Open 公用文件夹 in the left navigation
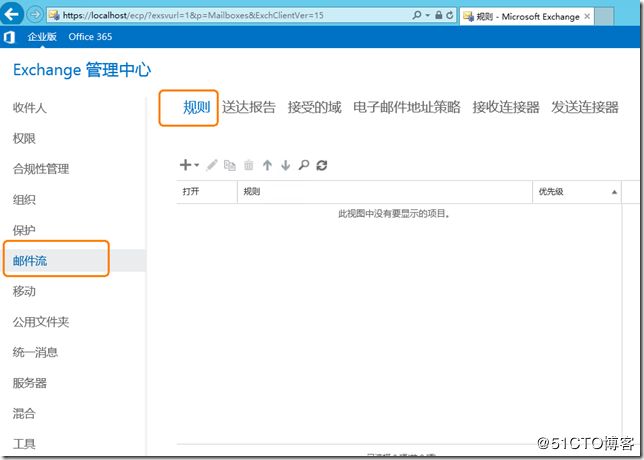 41,322
